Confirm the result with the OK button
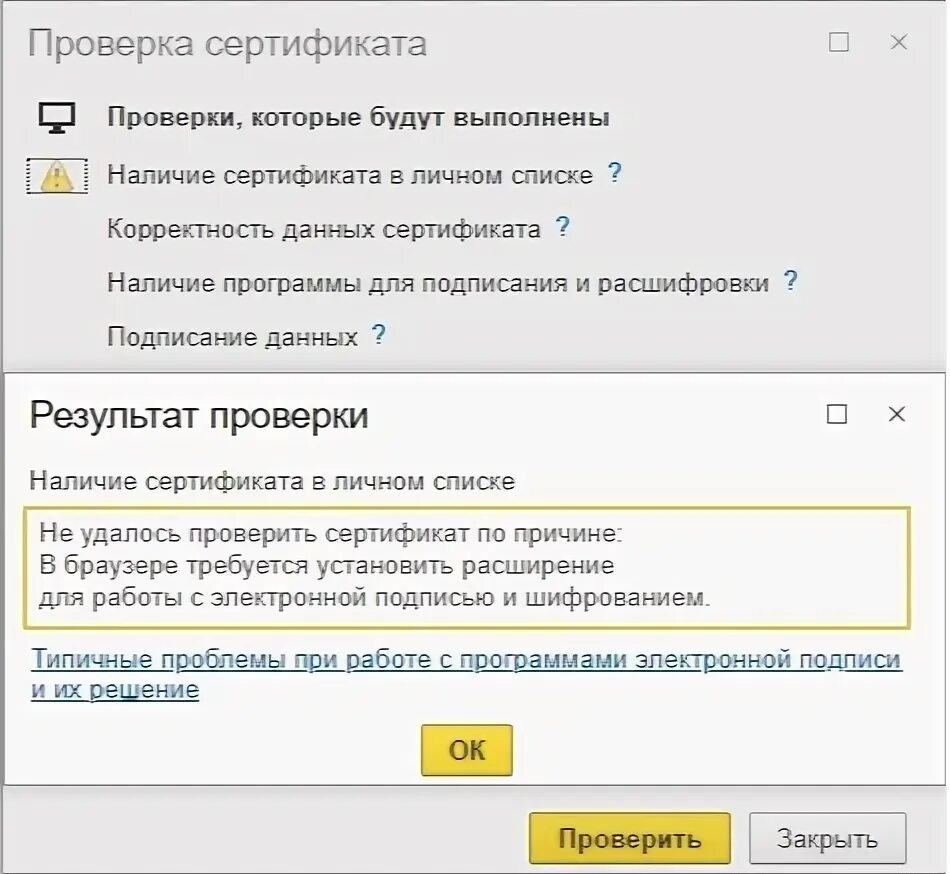The image size is (950, 874). (x=467, y=750)
